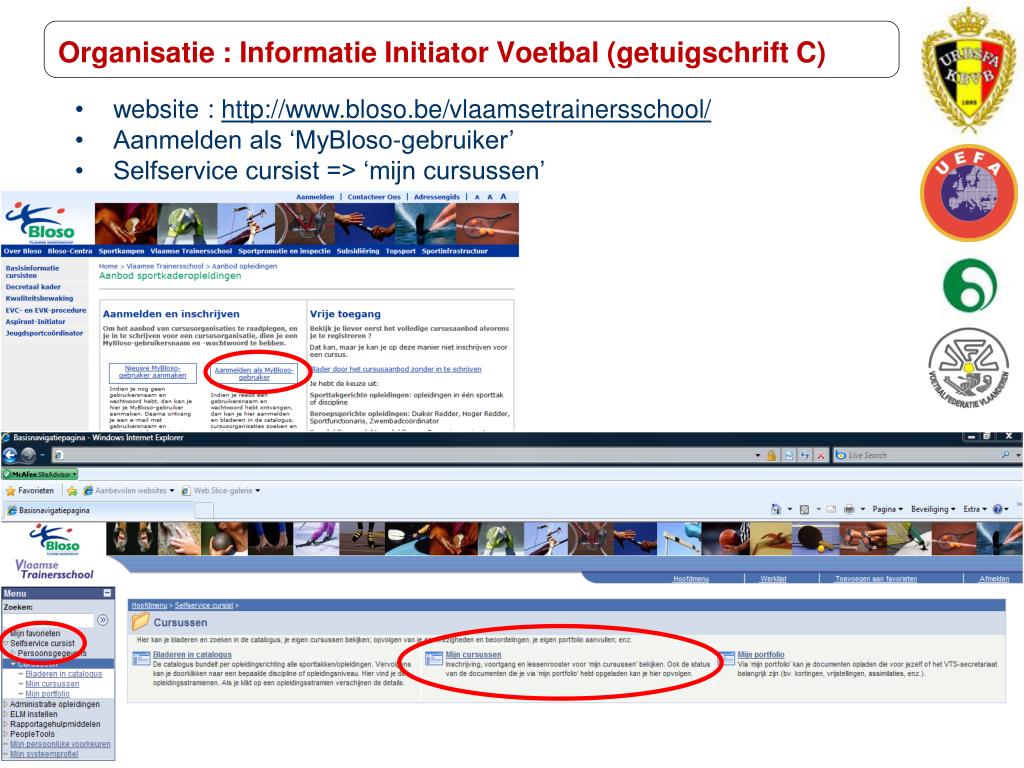Screen dimensions: 1024x768
Task: Click 'Aanmelden' at top of Bloso page
Action: [x=315, y=197]
